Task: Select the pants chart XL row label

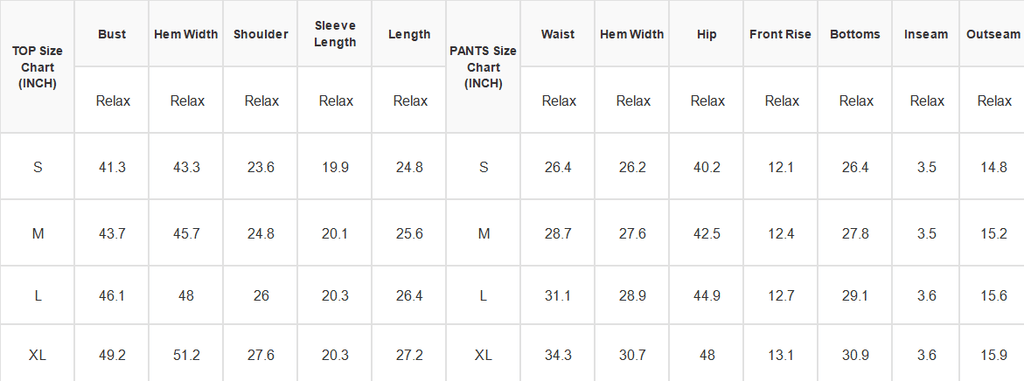Action: [483, 355]
